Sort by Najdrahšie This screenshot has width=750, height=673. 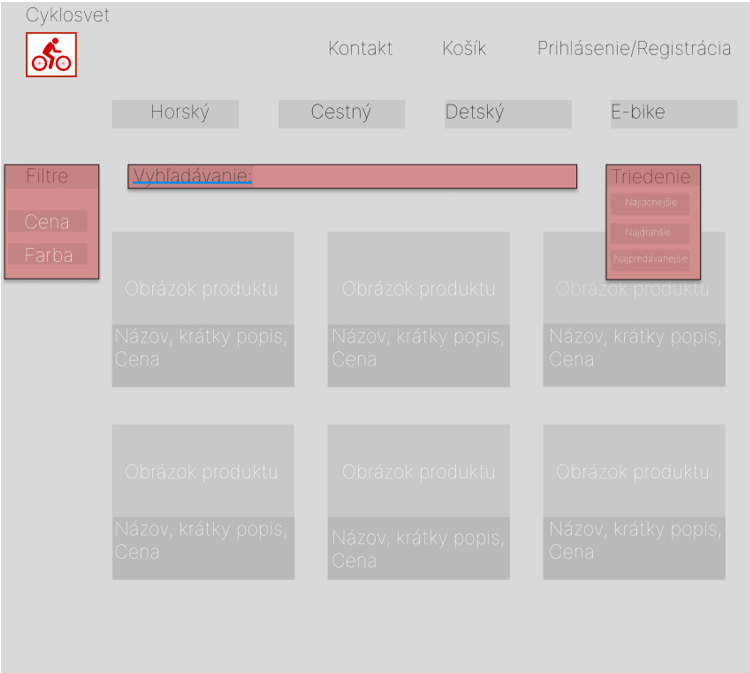650,233
